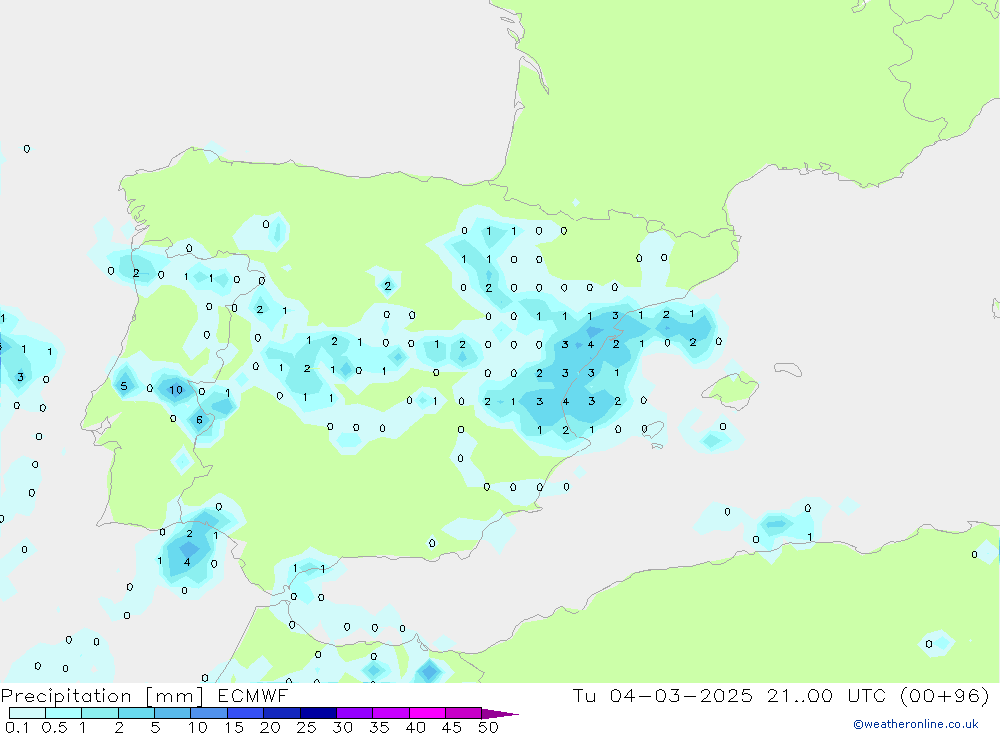
Task: Select the 0.5–1 mm legend color box
Action: [x=64, y=713]
